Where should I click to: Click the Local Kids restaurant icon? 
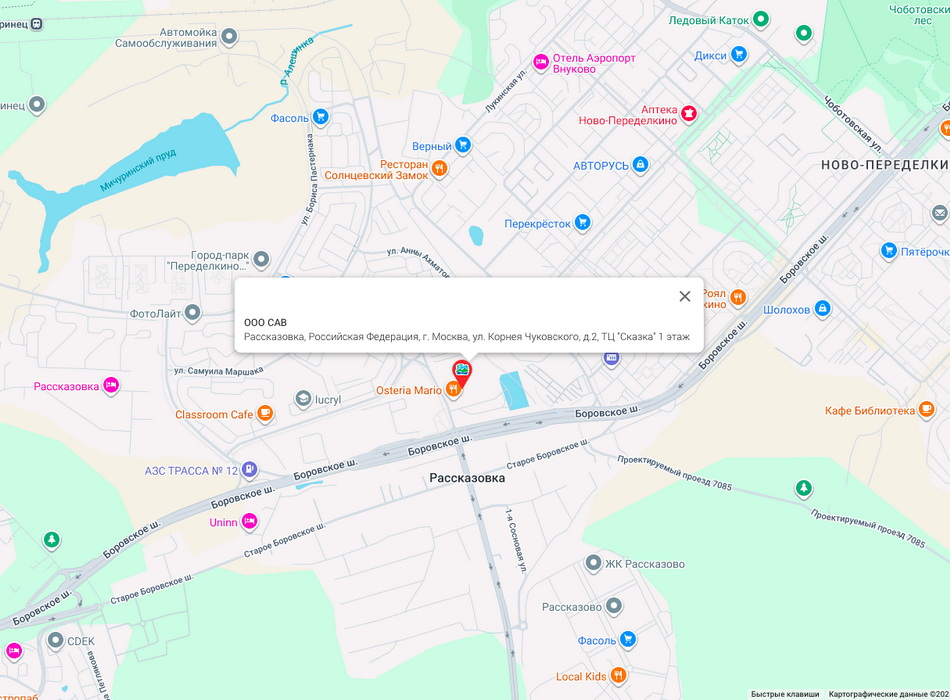(618, 675)
